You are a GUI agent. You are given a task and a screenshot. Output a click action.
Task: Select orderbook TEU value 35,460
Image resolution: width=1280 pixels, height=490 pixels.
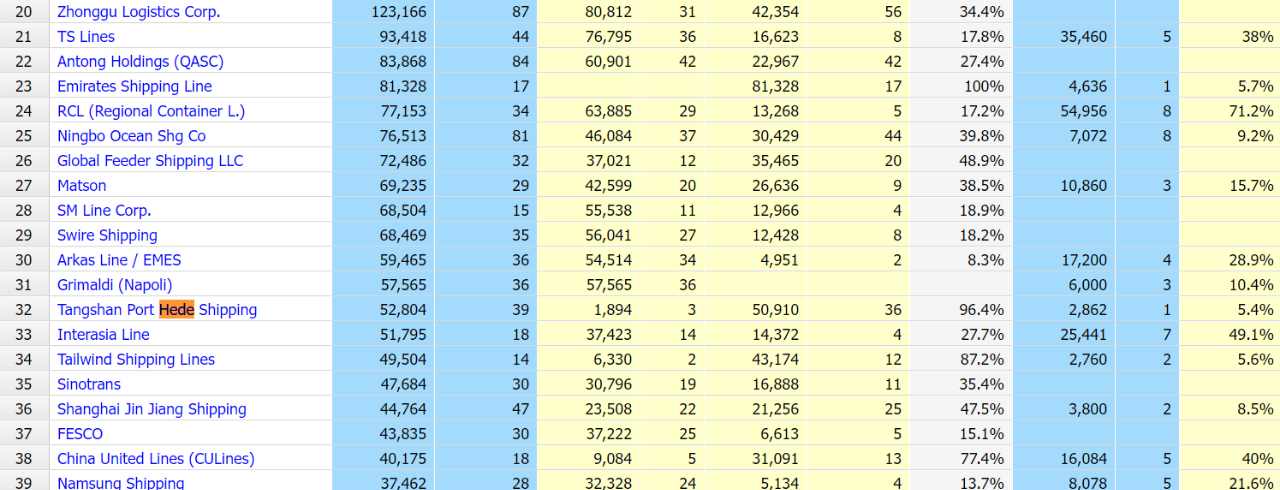[x=1084, y=37]
